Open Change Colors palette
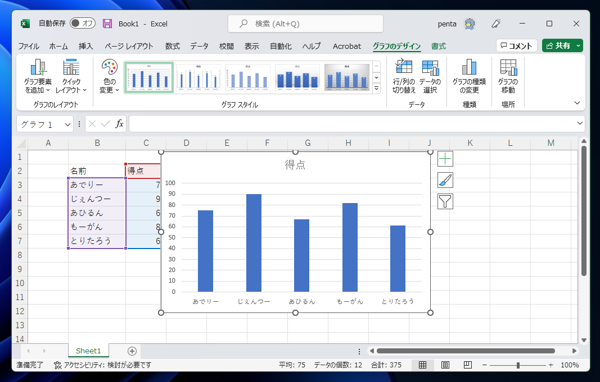600x382 pixels. click(109, 76)
